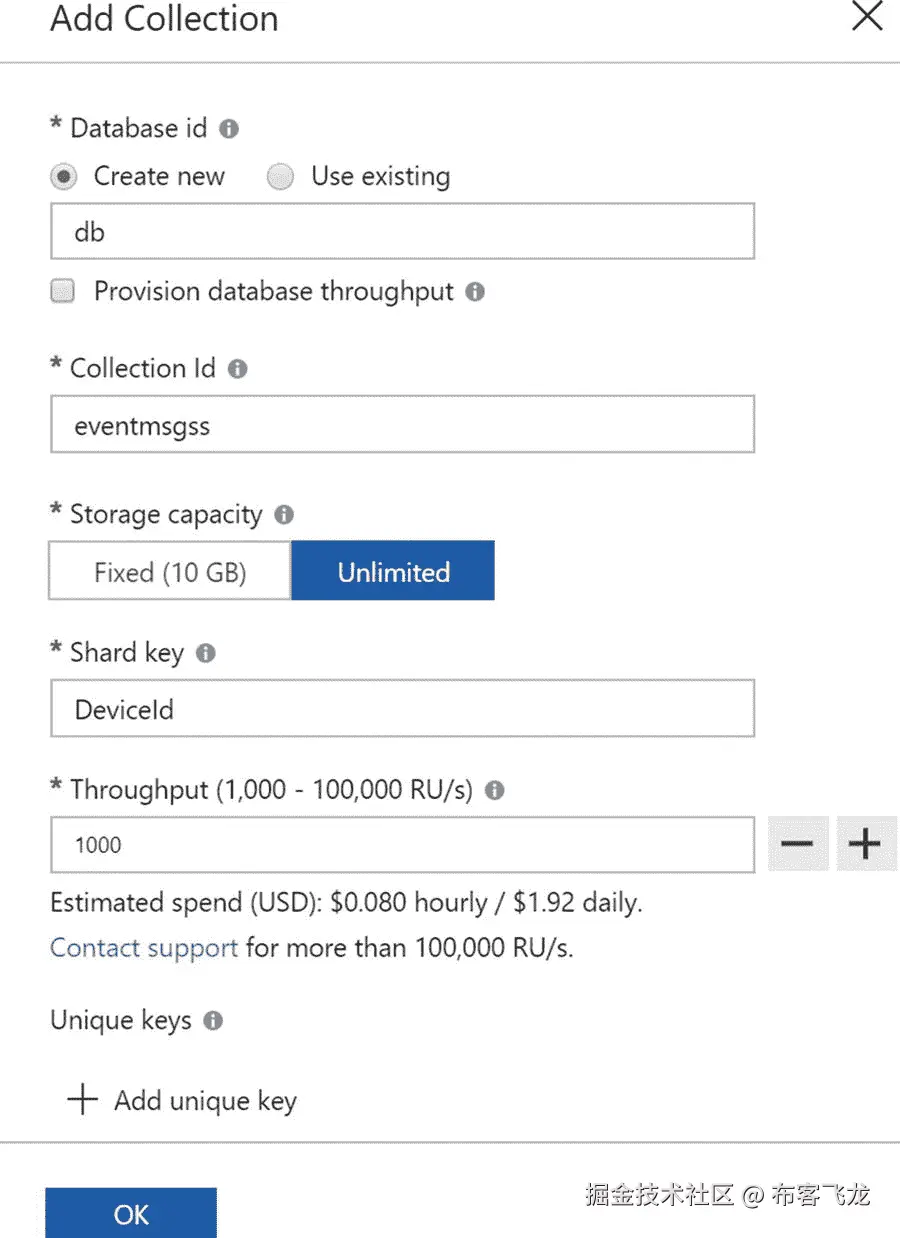This screenshot has height=1238, width=900.
Task: Click info icon next to Storage capacity
Action: click(x=284, y=515)
